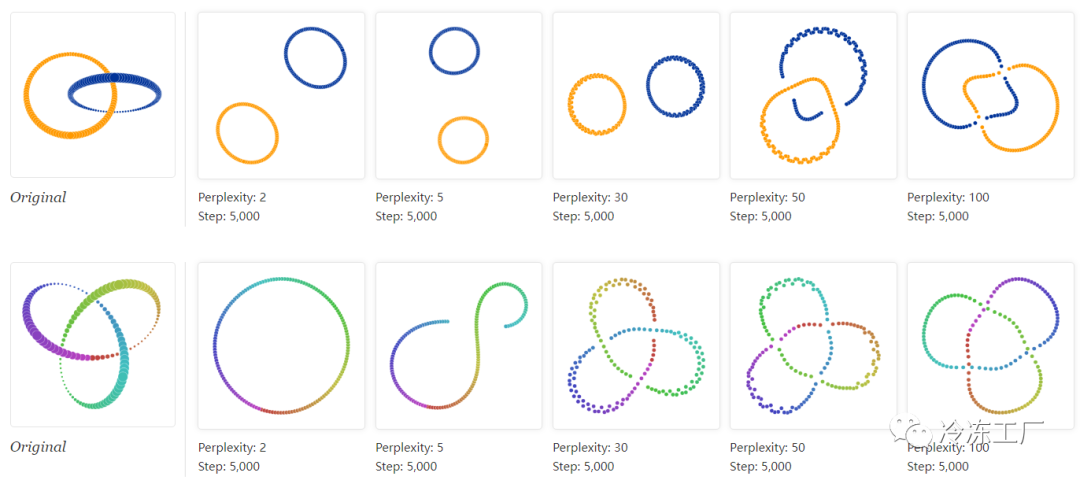
Task: Select the linked rings perplexity 2 plot
Action: (x=281, y=95)
